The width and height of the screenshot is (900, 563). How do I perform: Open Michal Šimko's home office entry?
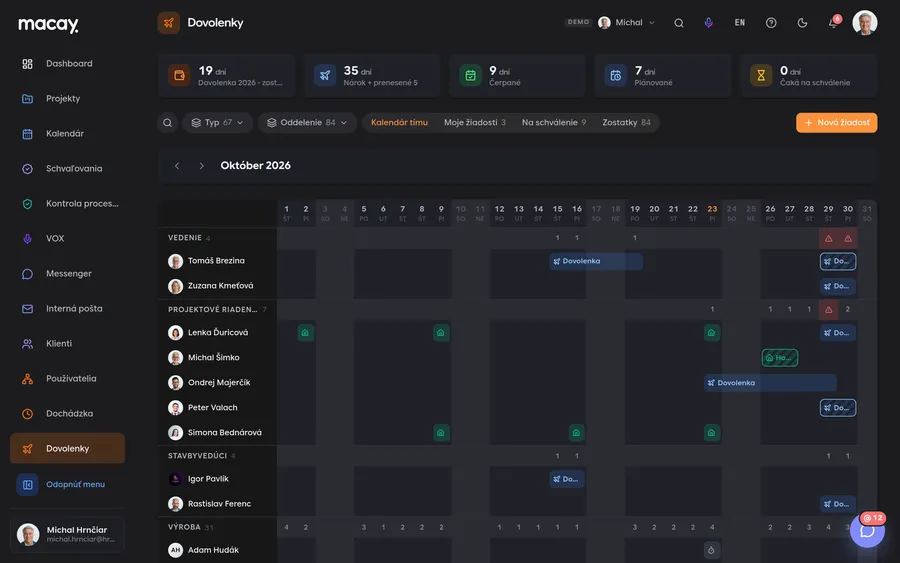[x=779, y=358]
